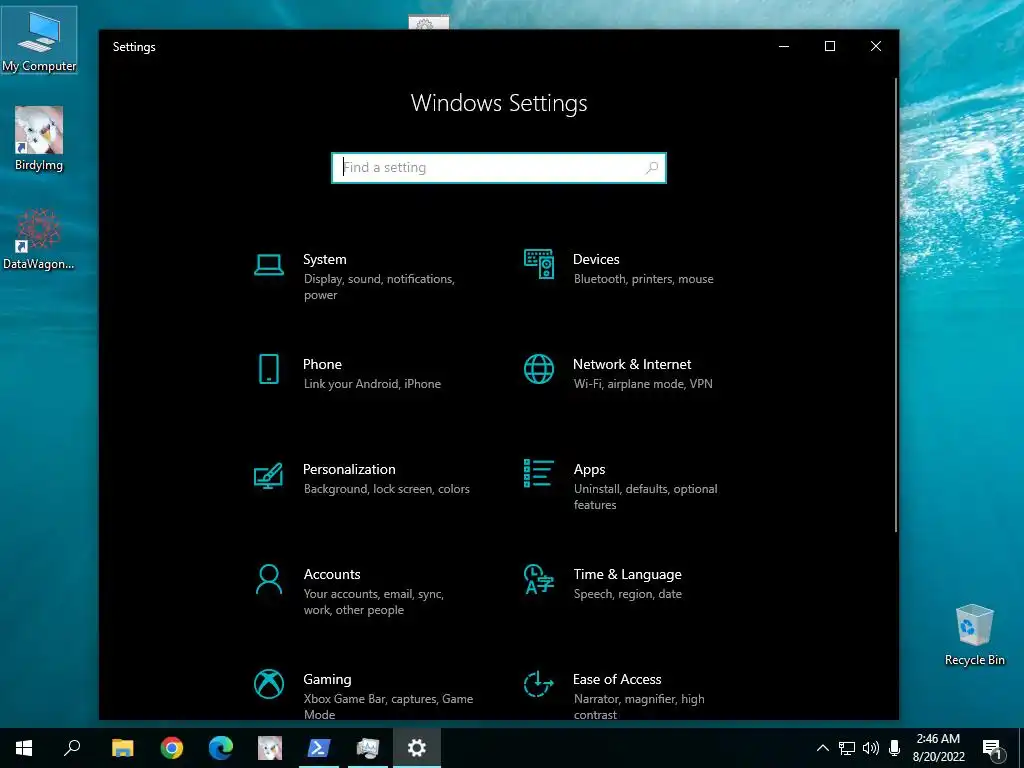Click 'Speech, region, date' description

[x=628, y=594]
